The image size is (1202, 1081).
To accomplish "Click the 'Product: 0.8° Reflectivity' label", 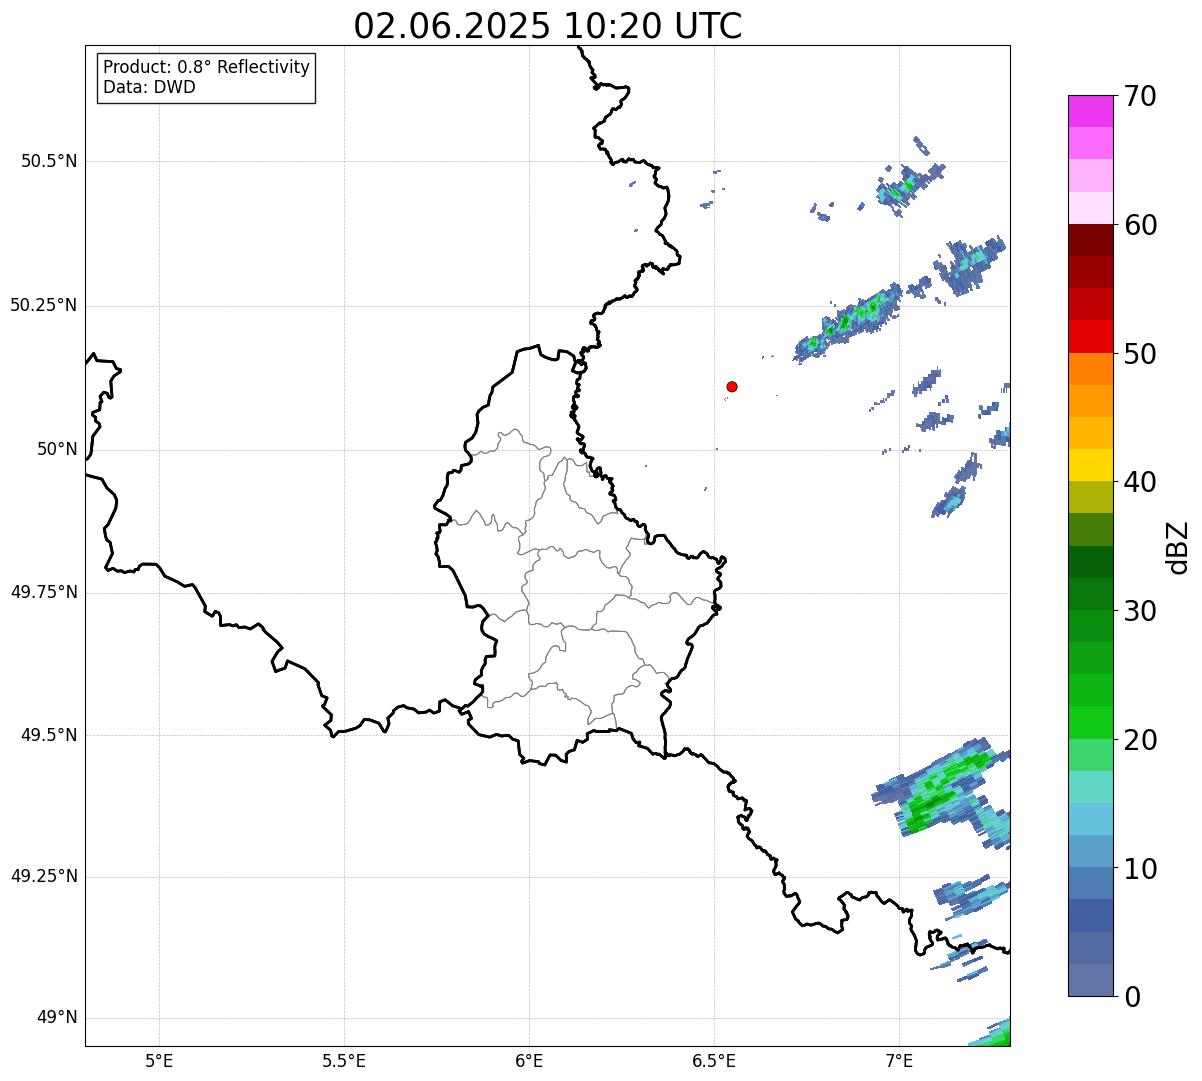I will click(207, 67).
